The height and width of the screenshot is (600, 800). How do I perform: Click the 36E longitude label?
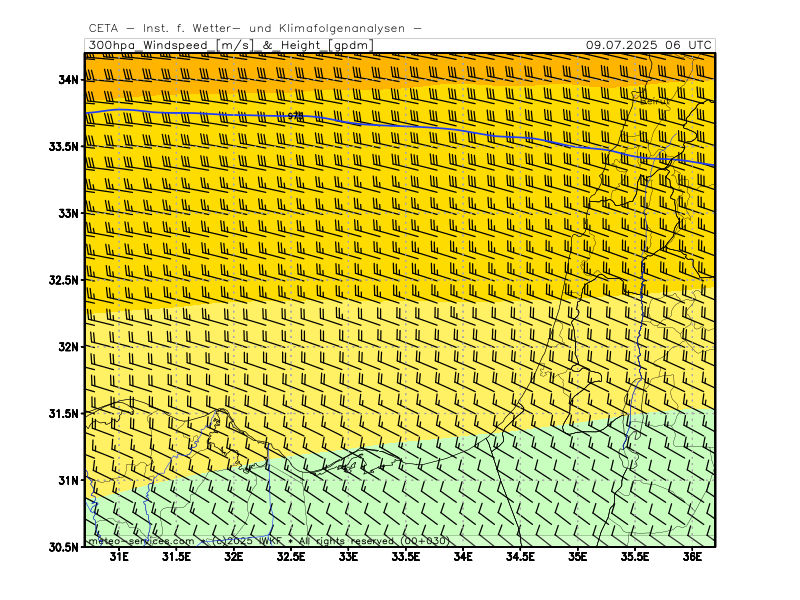click(x=692, y=557)
